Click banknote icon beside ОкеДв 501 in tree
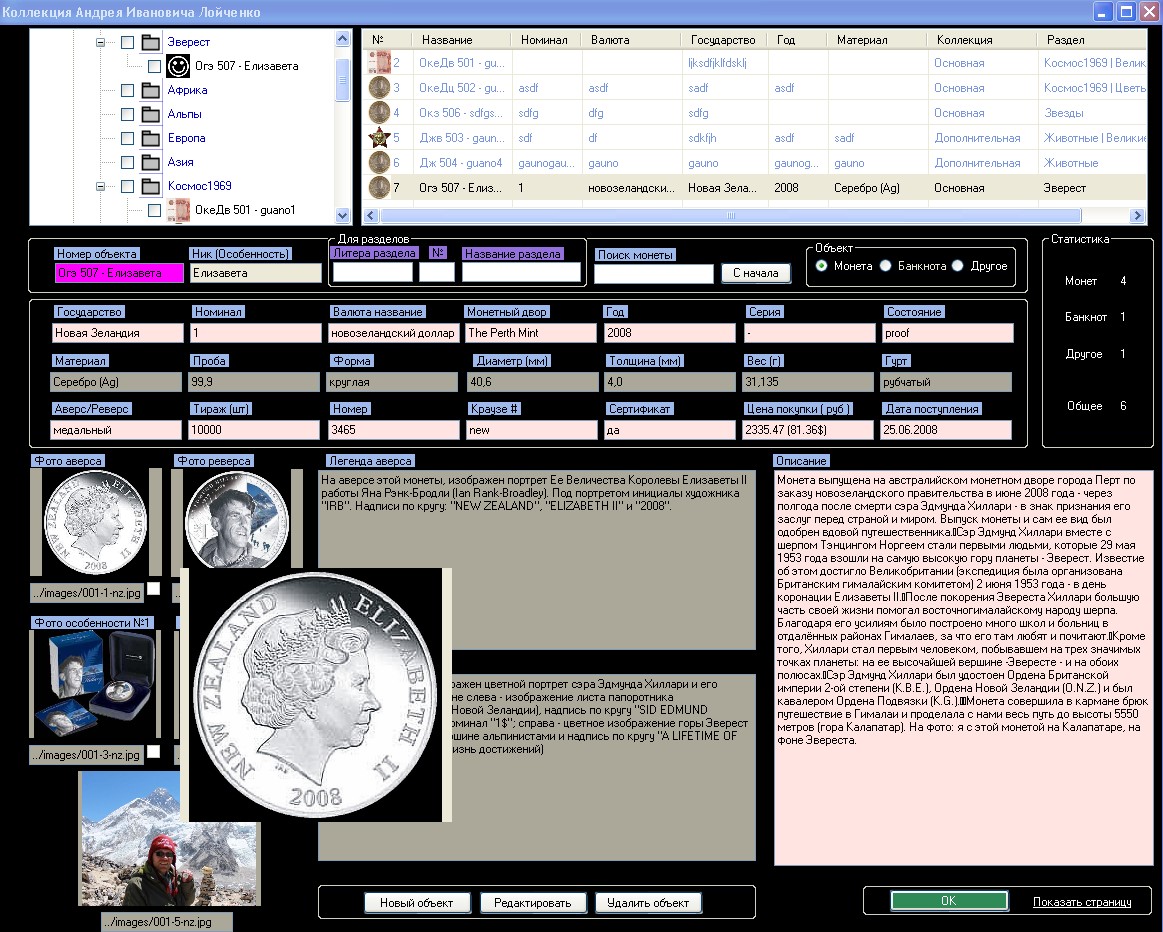 point(178,210)
